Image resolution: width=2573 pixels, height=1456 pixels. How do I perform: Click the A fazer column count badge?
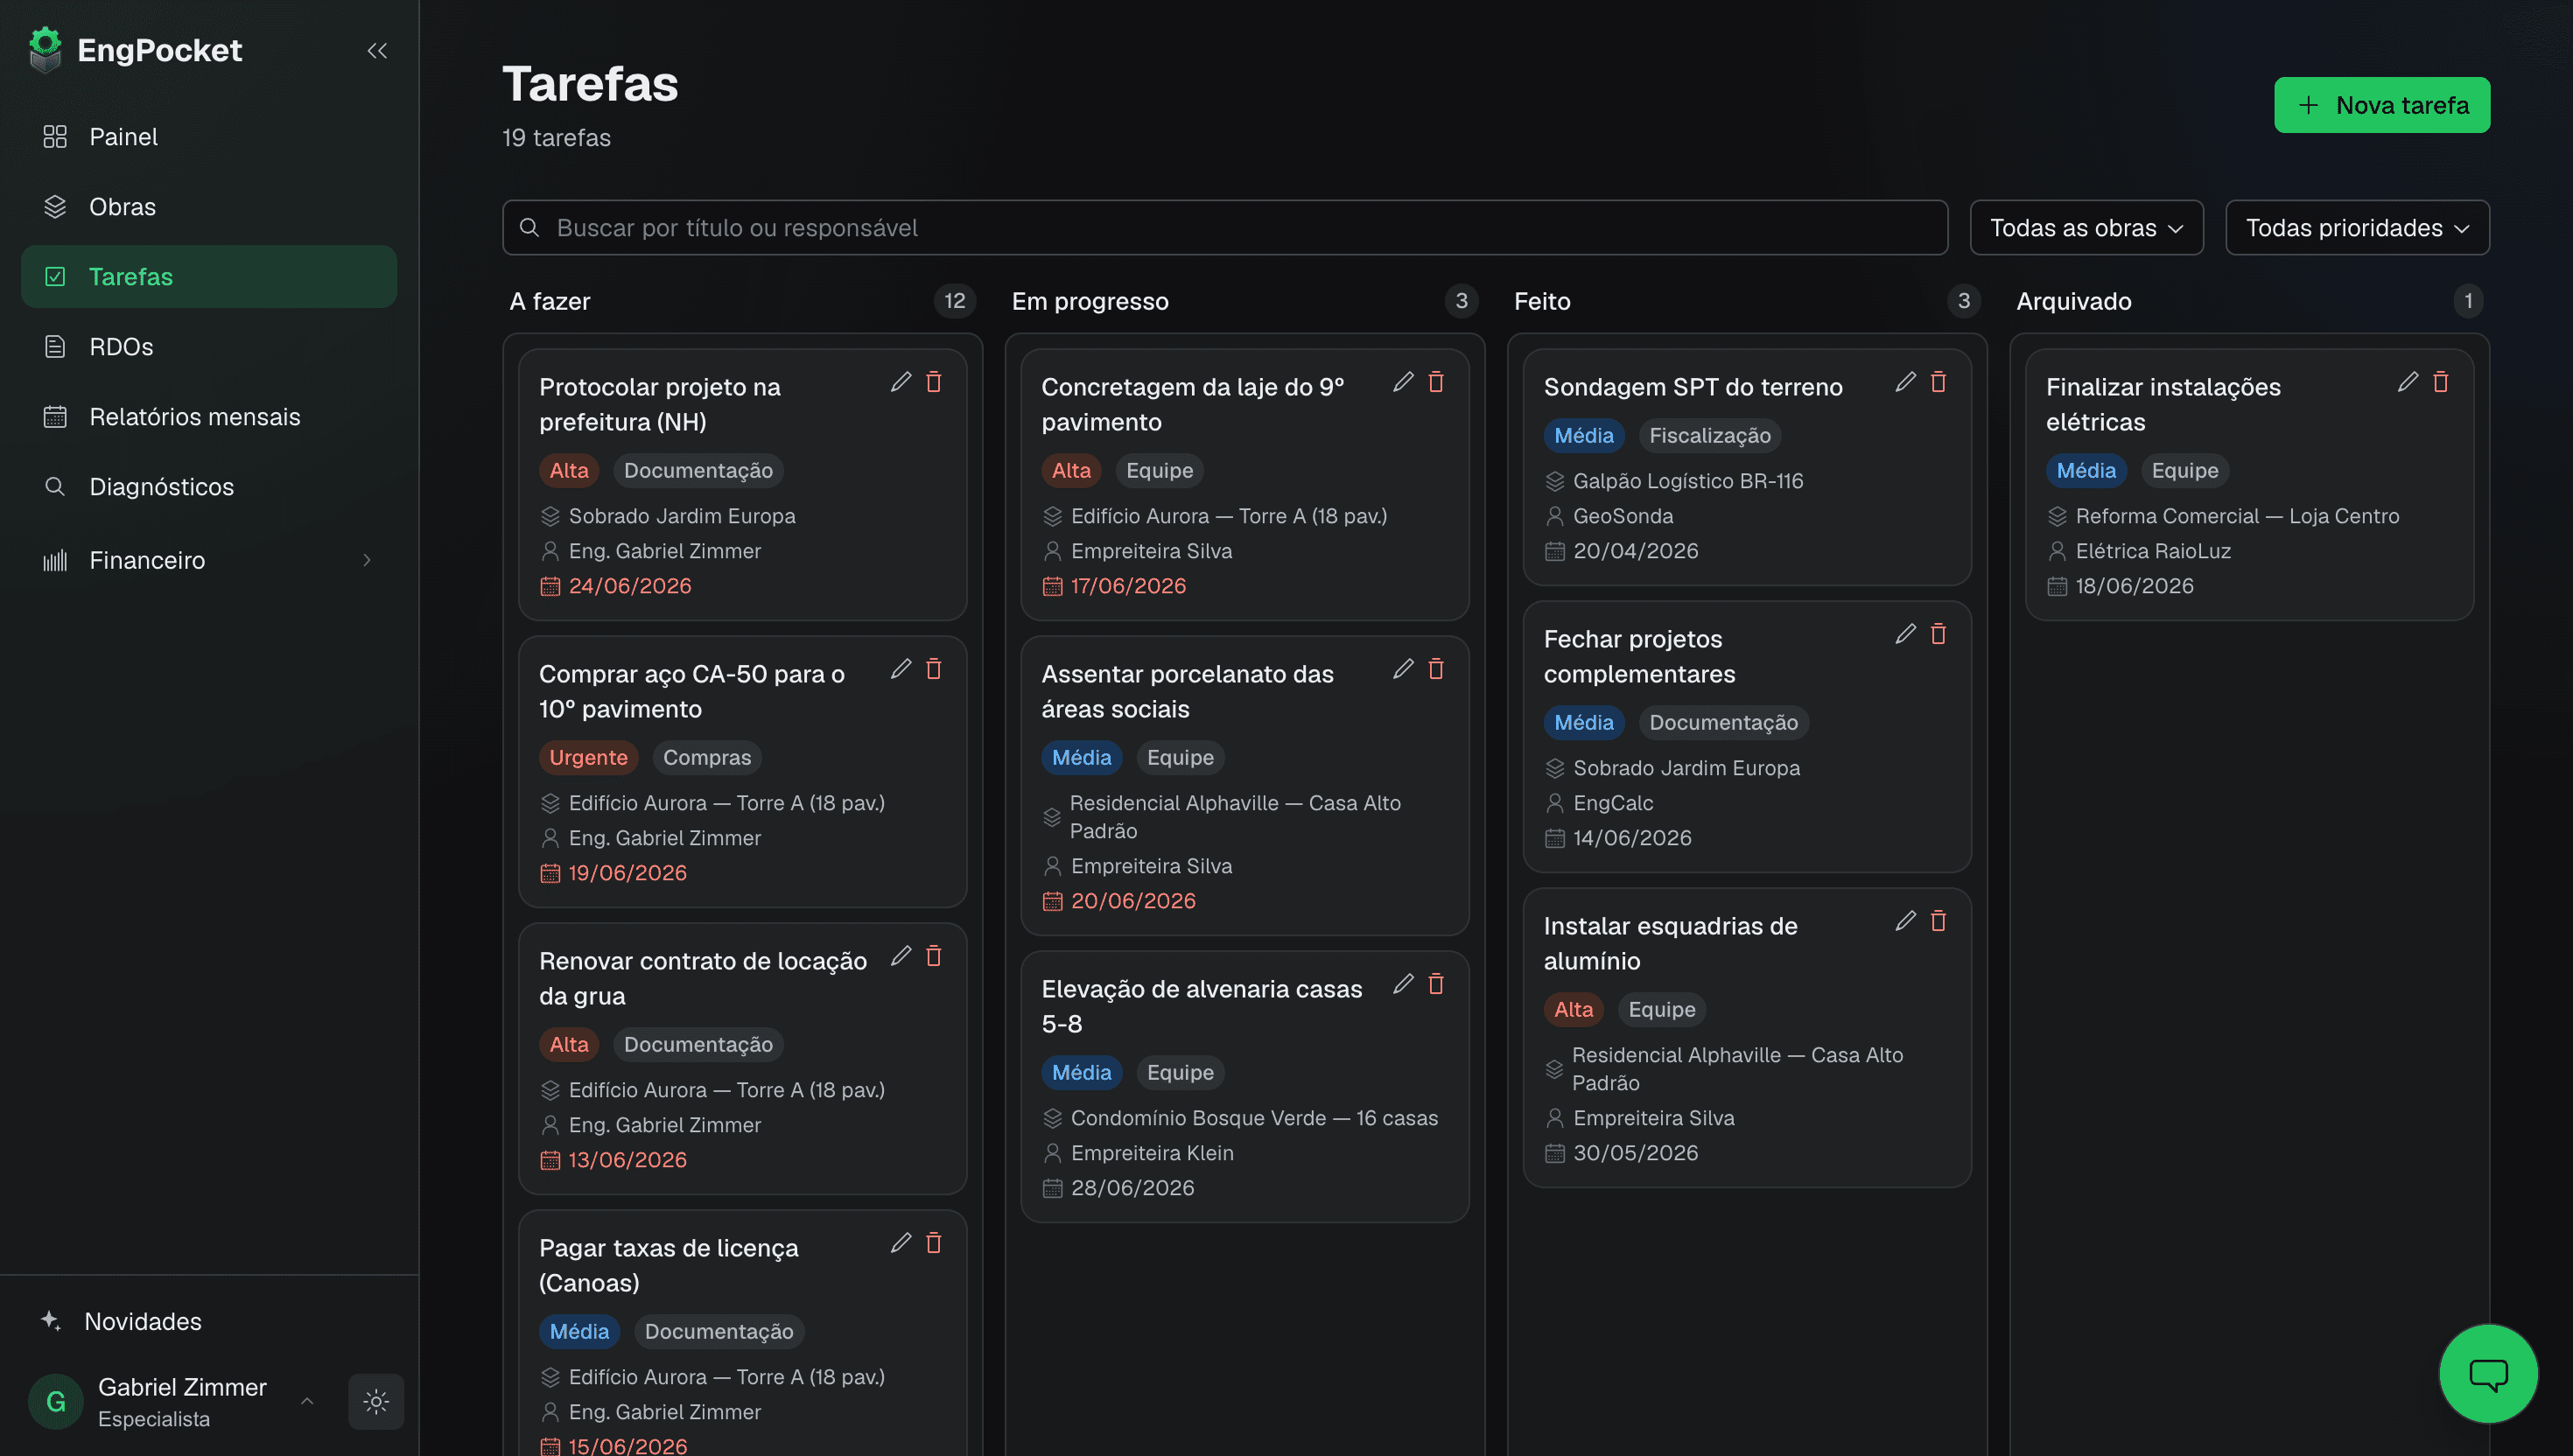tap(955, 301)
